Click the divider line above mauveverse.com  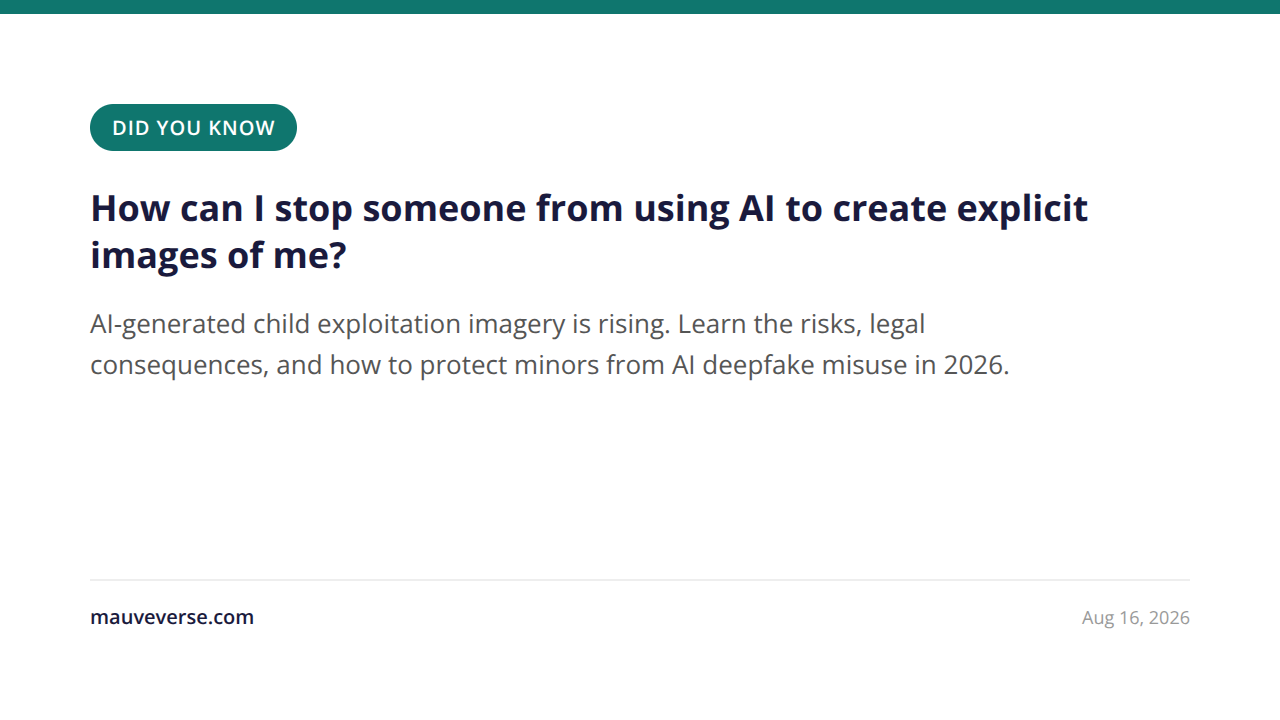[640, 580]
